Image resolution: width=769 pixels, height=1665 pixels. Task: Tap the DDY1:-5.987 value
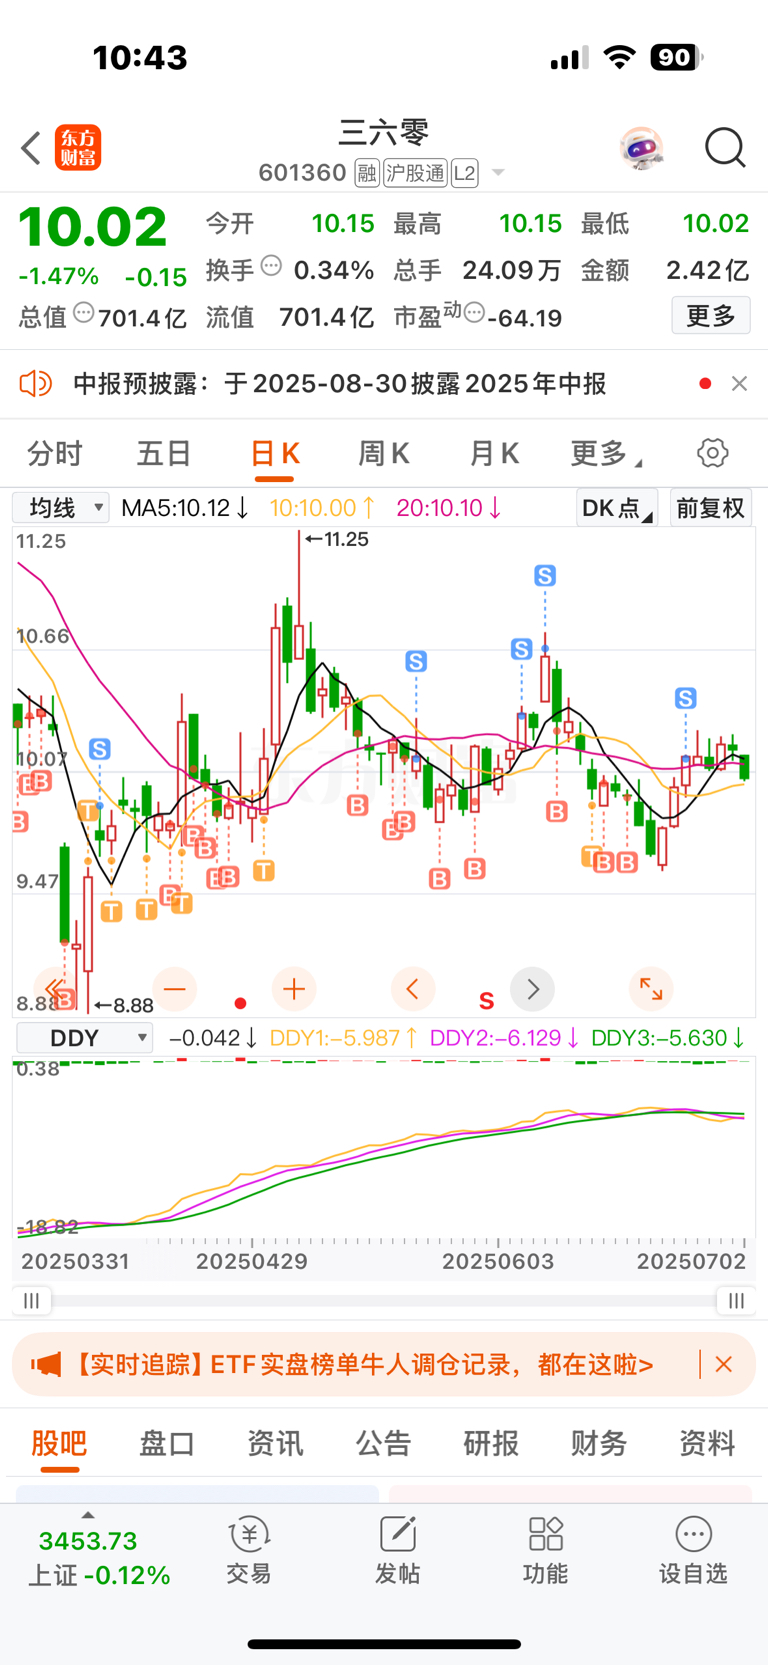click(x=344, y=1038)
